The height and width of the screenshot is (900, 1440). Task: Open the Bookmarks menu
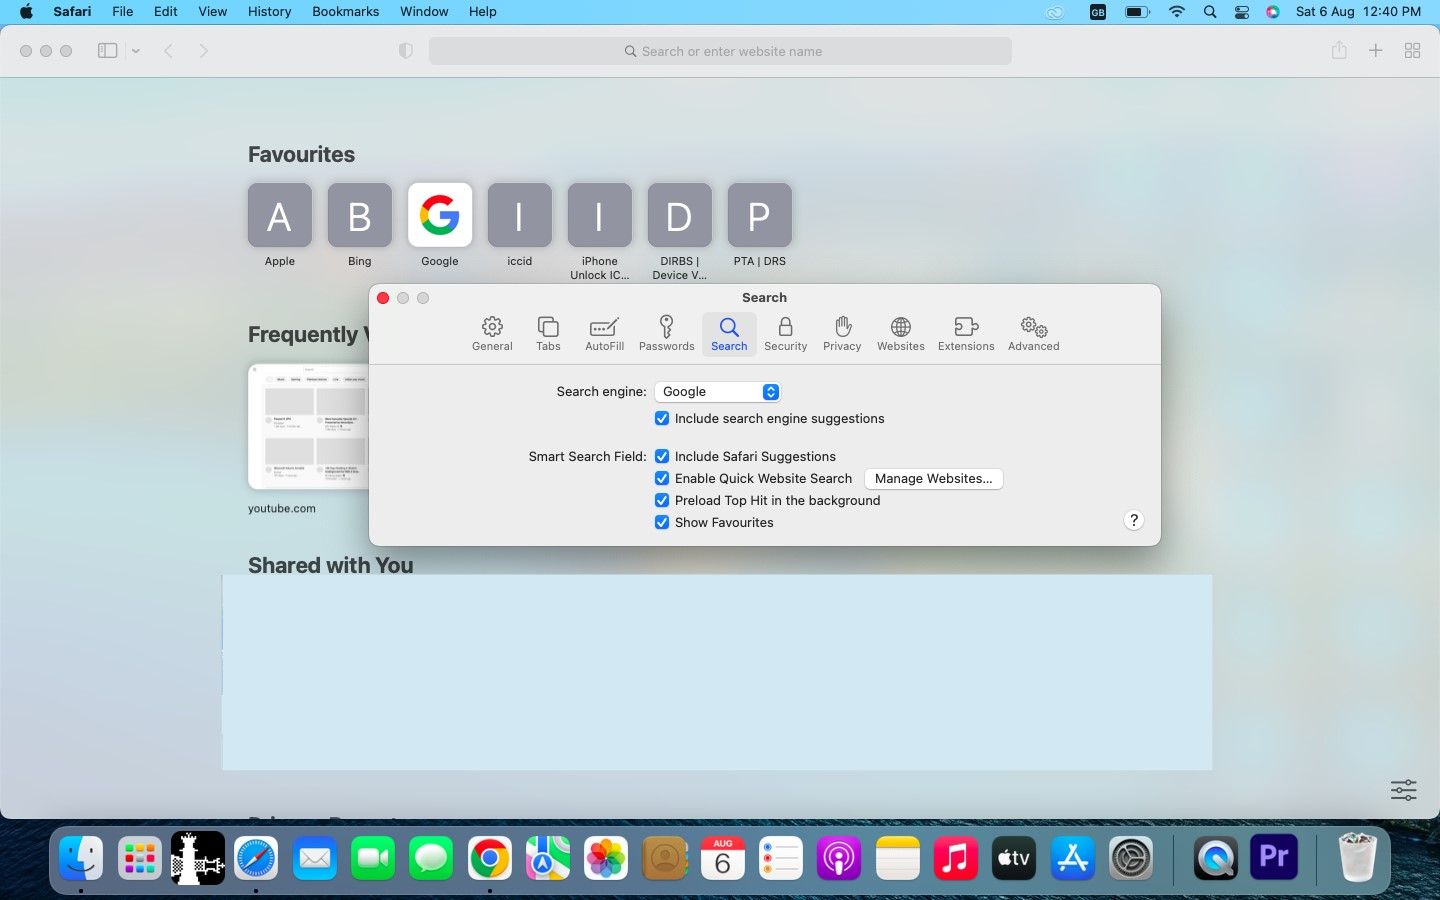point(345,11)
